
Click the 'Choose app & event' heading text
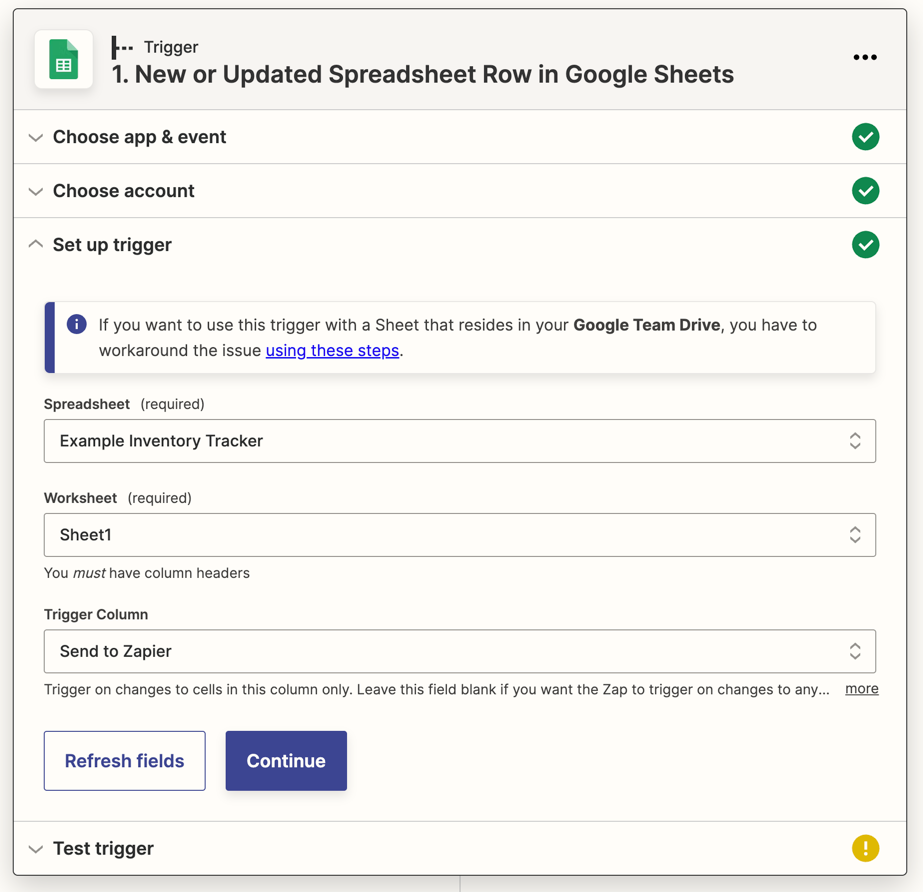[x=140, y=137]
